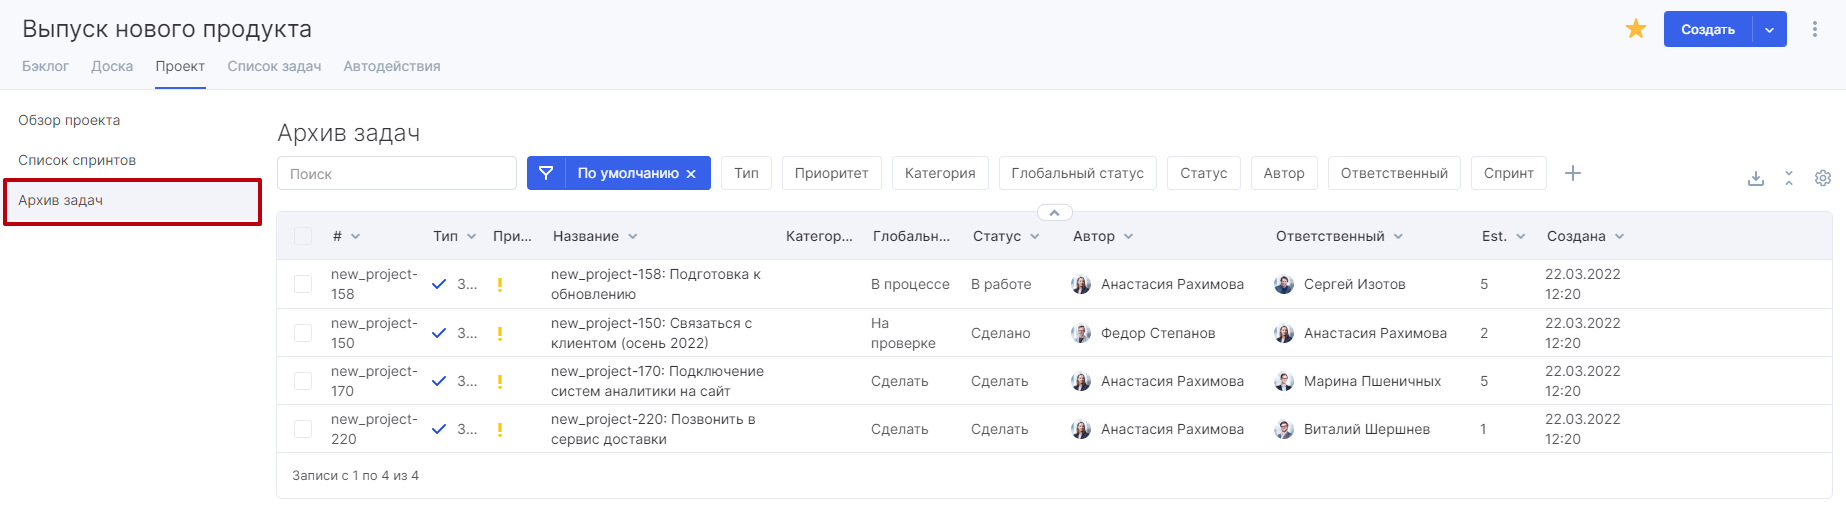Click Федор Степанов's author avatar
Viewport: 1846px width, 513px height.
click(x=1081, y=333)
